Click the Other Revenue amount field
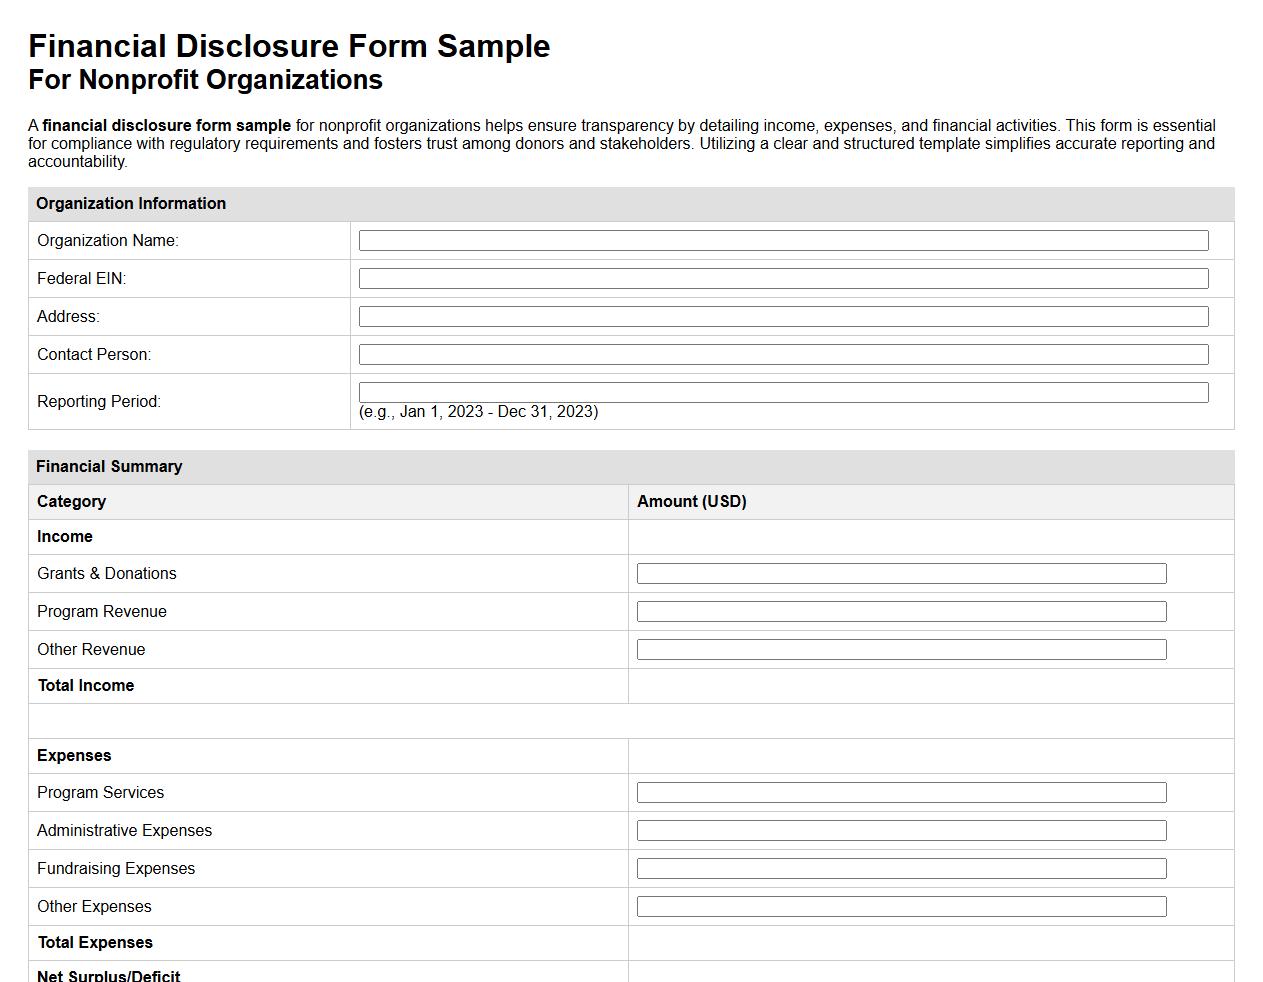The image size is (1263, 982). [901, 649]
